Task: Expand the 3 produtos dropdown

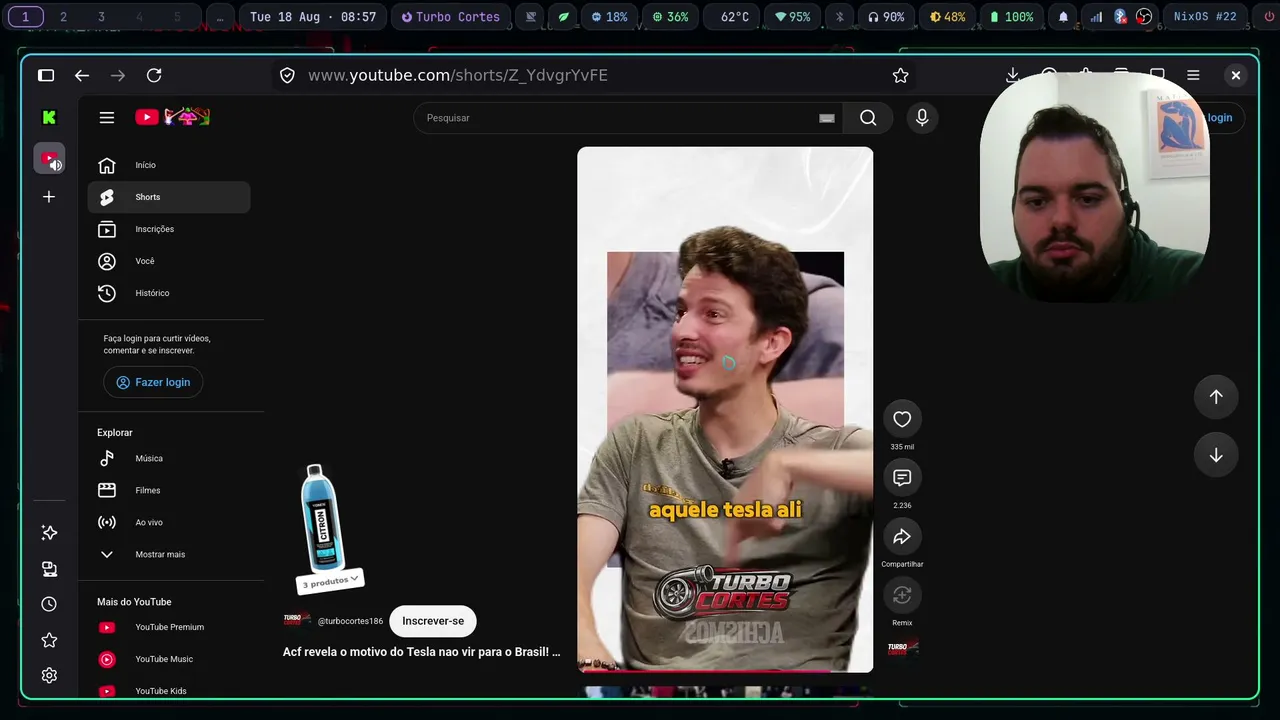Action: (330, 581)
